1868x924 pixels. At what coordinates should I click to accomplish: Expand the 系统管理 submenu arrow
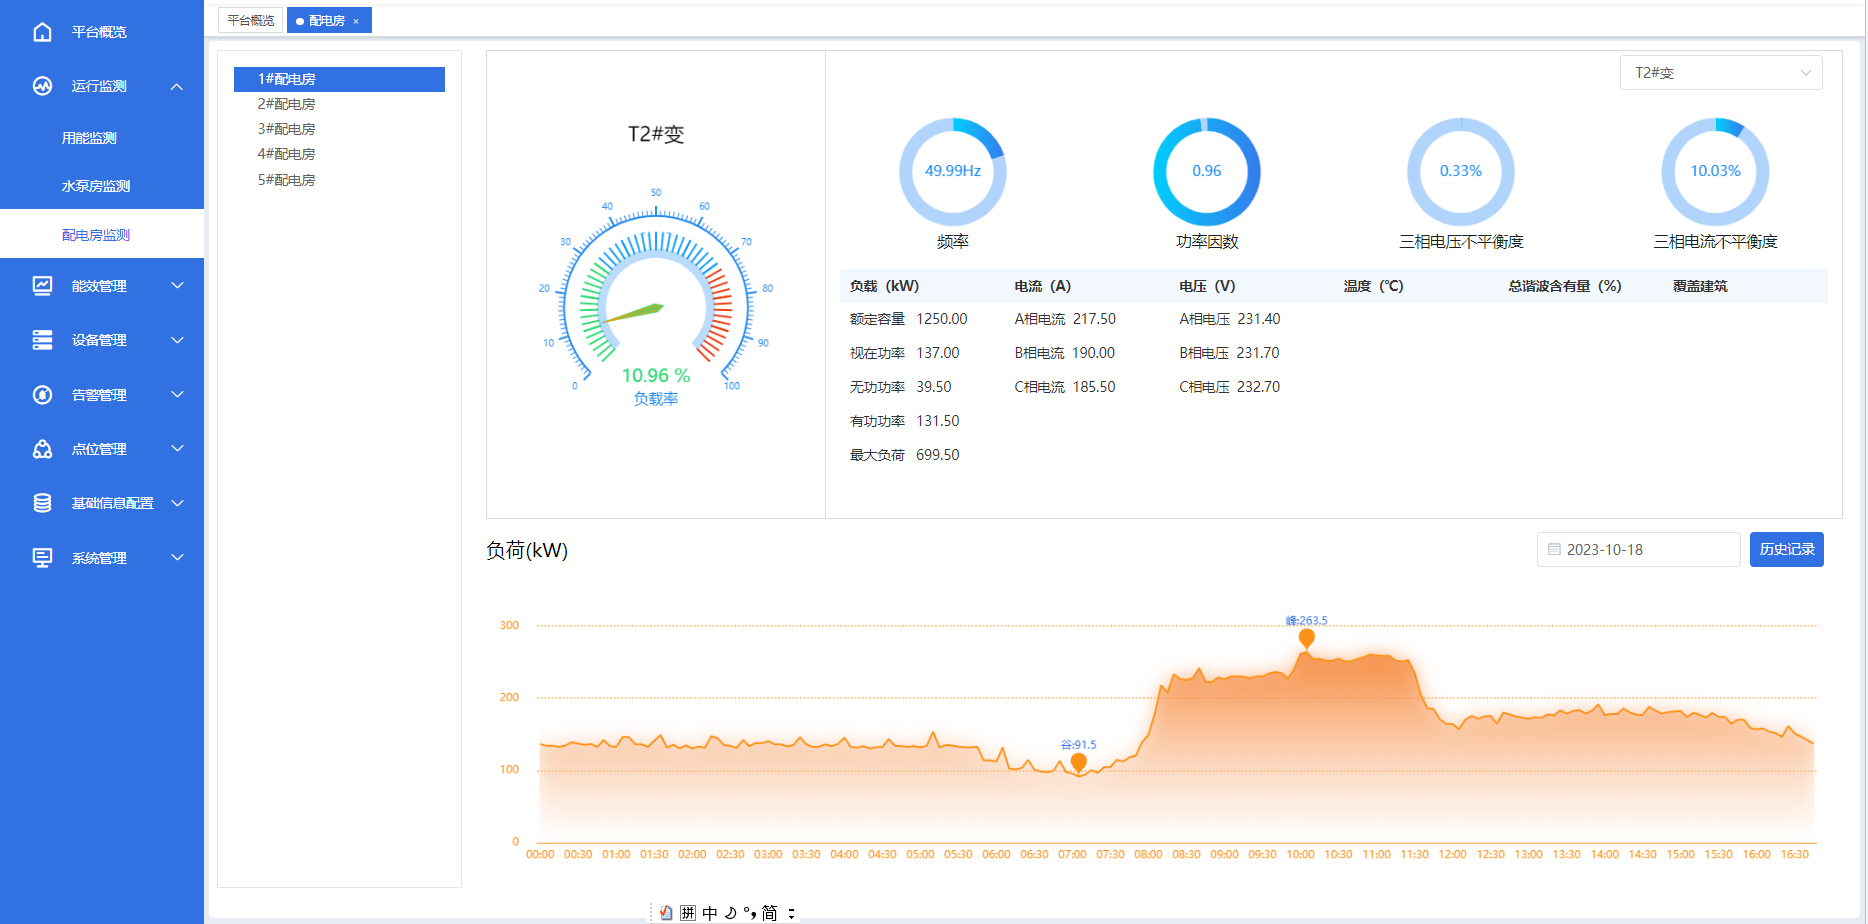(x=177, y=558)
